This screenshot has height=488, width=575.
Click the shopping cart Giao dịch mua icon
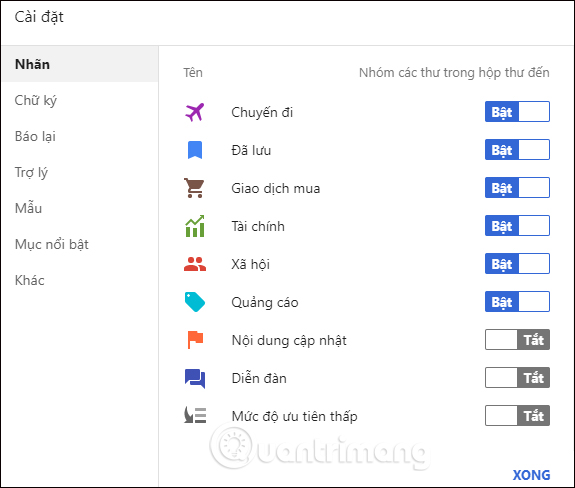pos(194,188)
